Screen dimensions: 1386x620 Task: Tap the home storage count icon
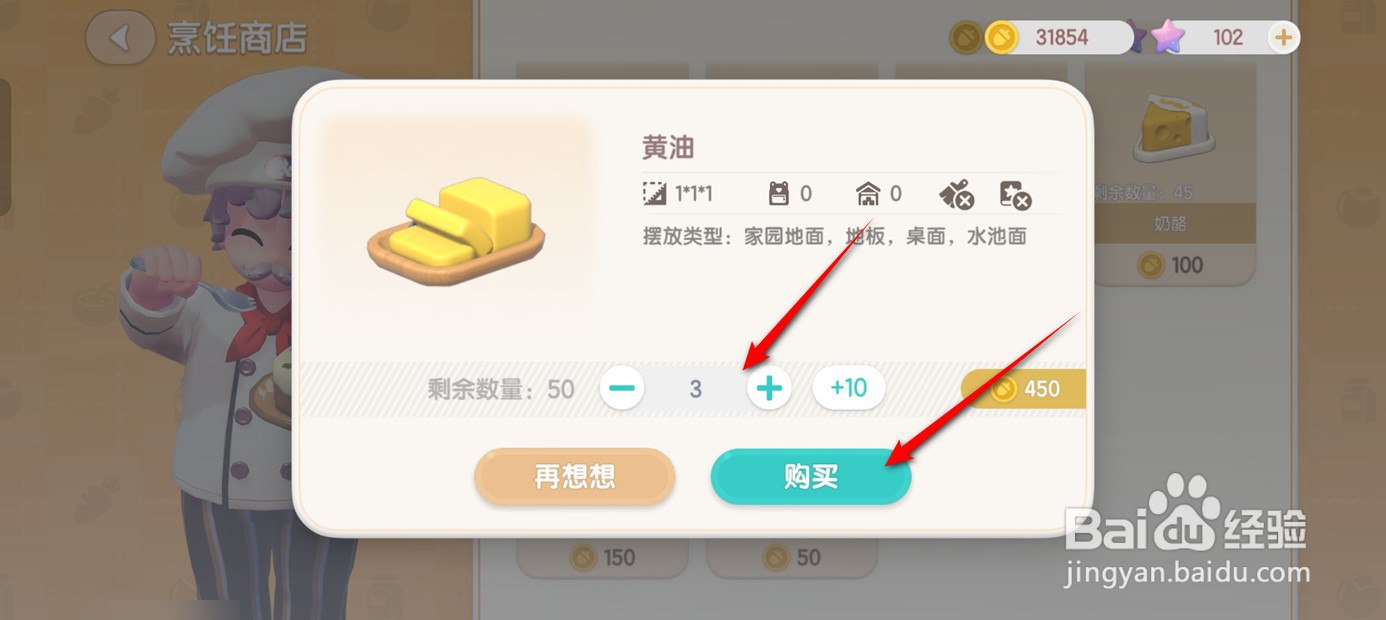(868, 193)
